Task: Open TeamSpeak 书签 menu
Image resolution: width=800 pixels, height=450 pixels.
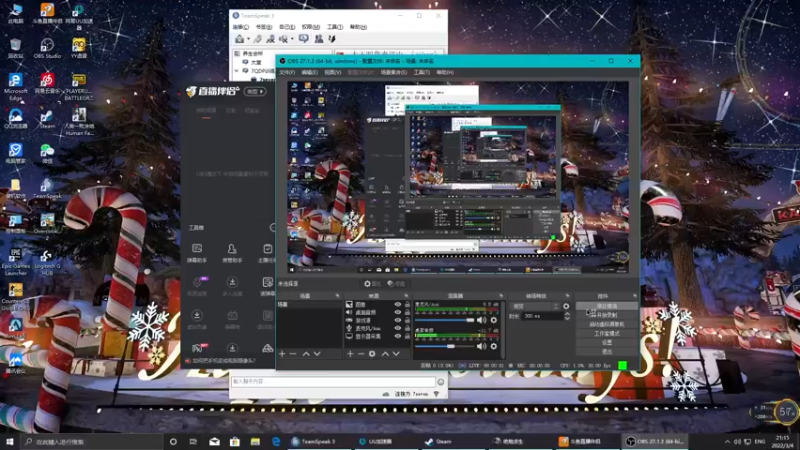Action: pyautogui.click(x=264, y=27)
